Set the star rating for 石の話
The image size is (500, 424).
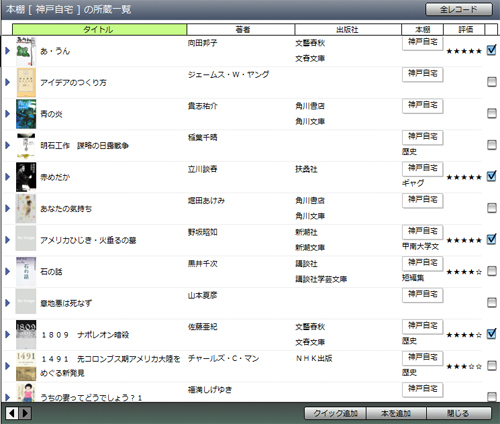464,272
